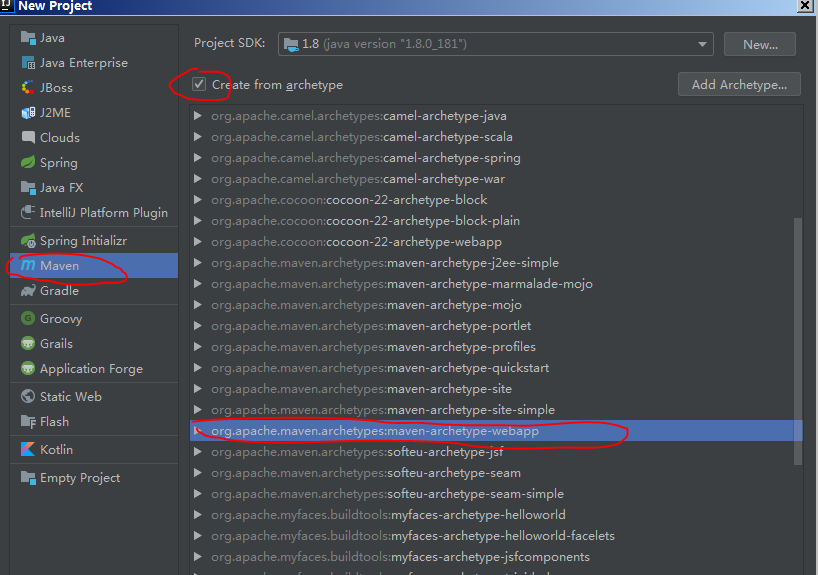Expand maven-archetype-webapp node
818x575 pixels.
click(198, 430)
